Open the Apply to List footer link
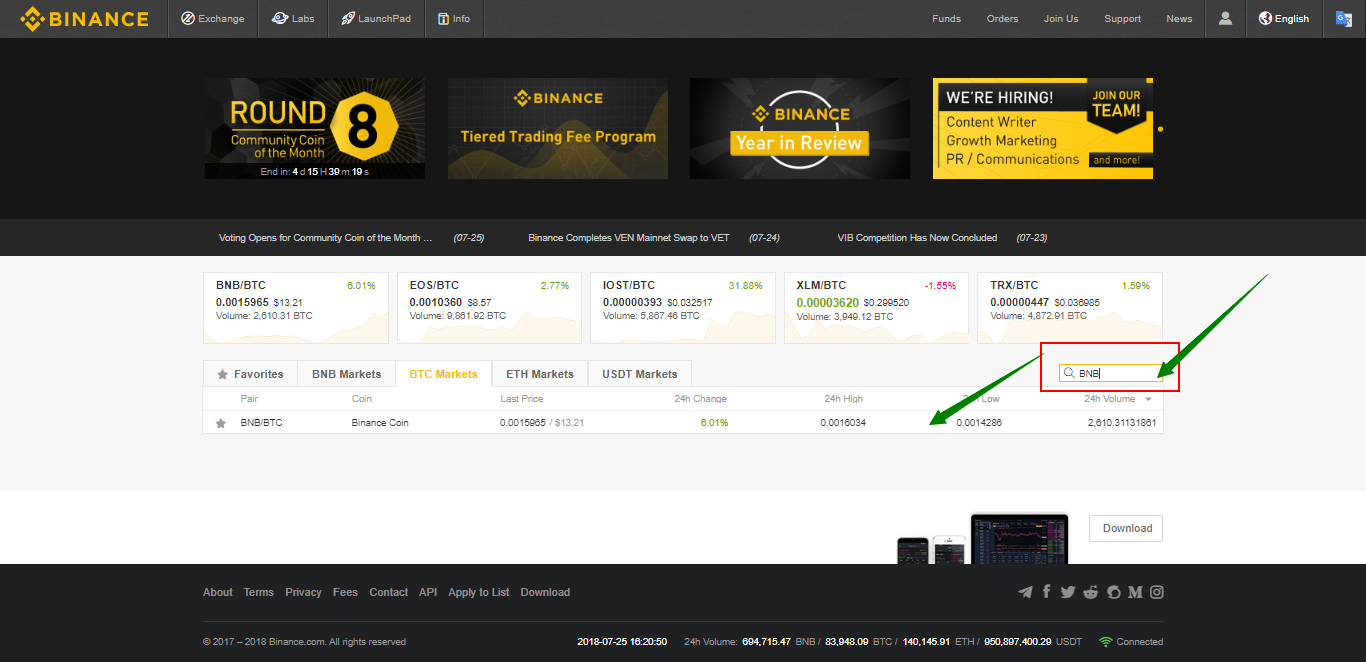 [x=479, y=592]
